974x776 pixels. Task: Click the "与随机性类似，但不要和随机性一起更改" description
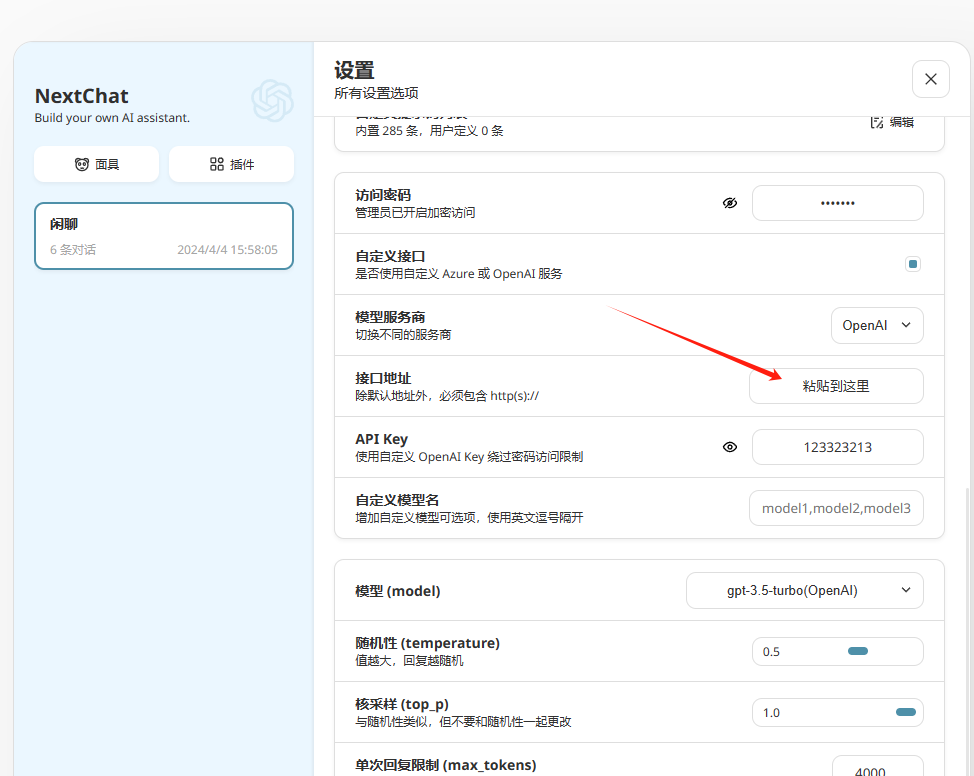pos(463,721)
